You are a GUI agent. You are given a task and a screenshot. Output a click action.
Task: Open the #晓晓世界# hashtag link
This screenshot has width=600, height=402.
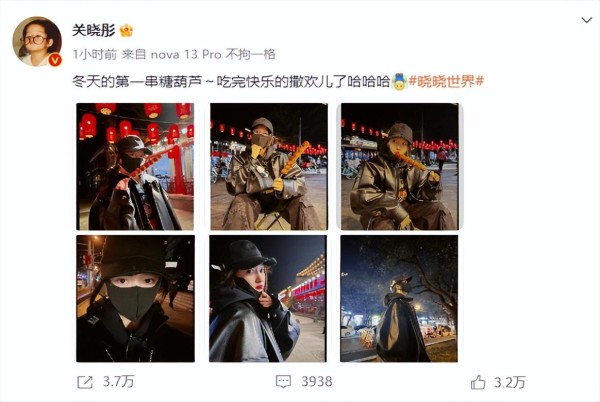(x=446, y=81)
